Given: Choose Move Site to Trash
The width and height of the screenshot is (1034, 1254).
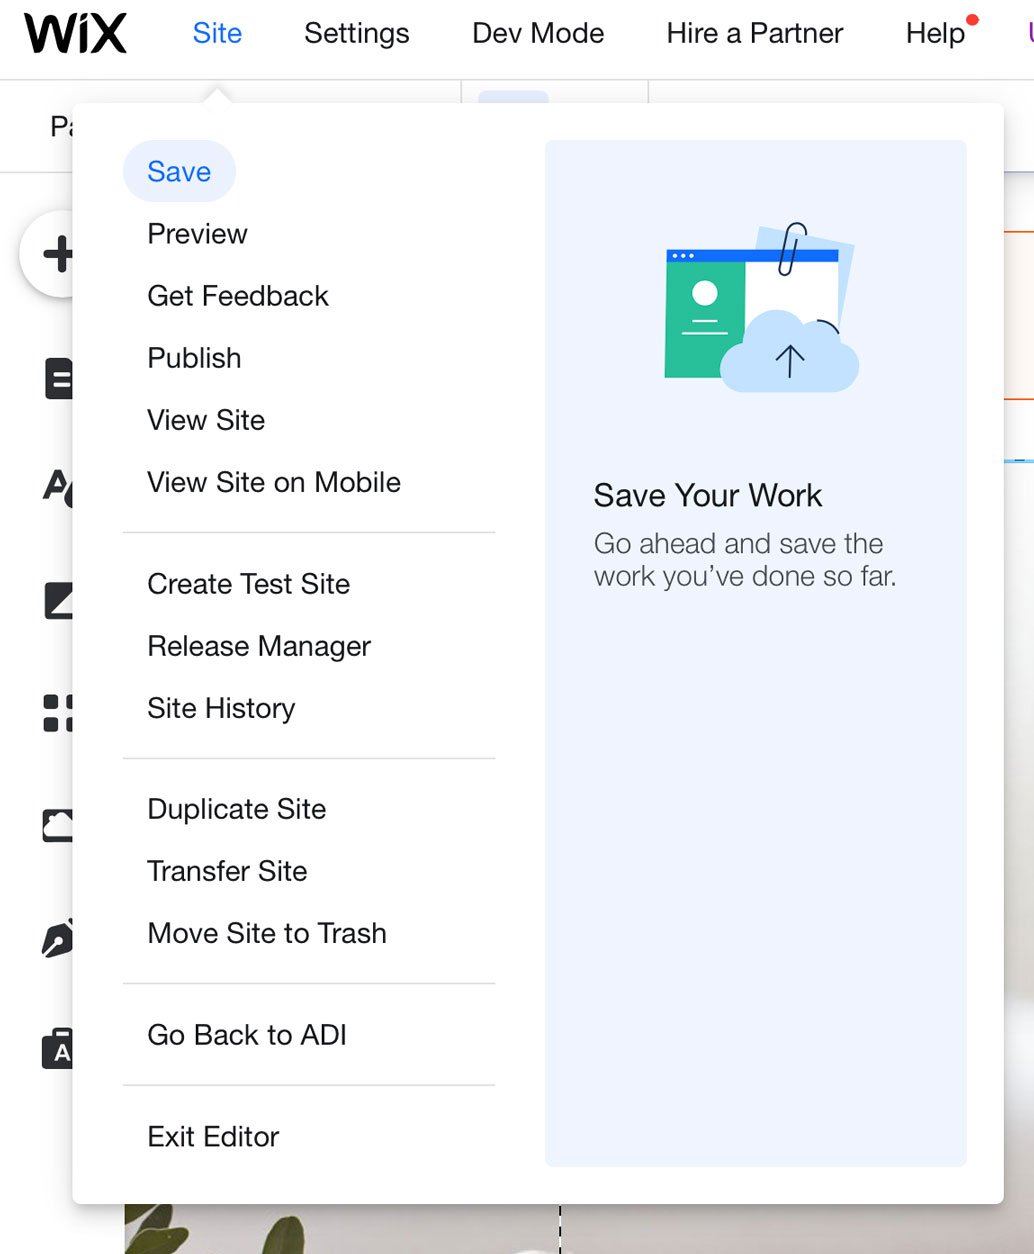Looking at the screenshot, I should click(267, 933).
